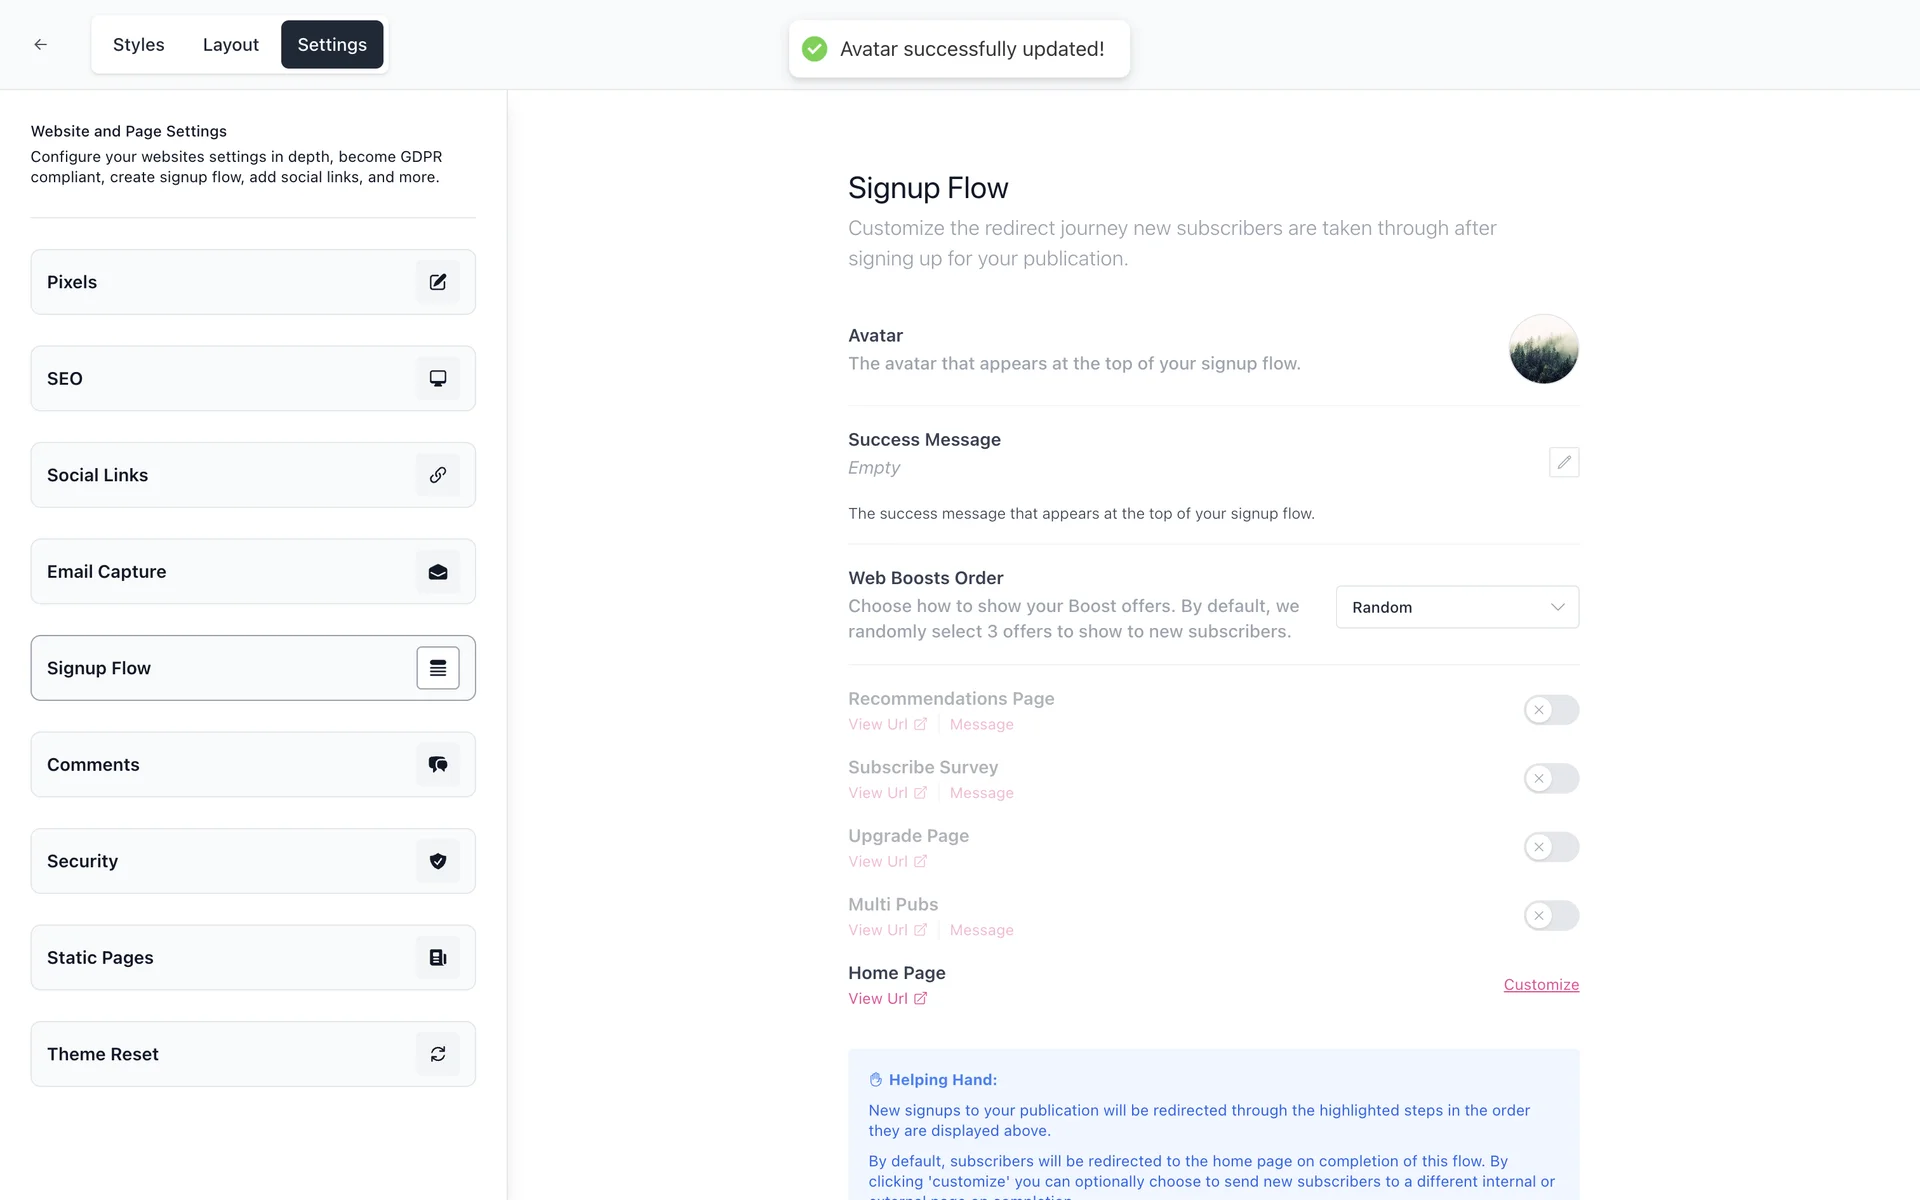Click the signup flow avatar image
The width and height of the screenshot is (1920, 1200).
click(1543, 349)
